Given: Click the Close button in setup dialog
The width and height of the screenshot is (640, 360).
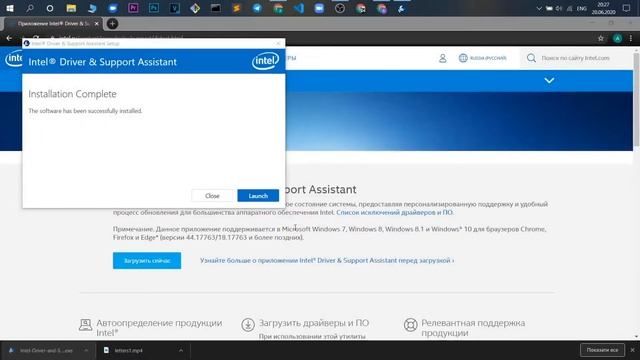Looking at the screenshot, I should click(x=212, y=196).
